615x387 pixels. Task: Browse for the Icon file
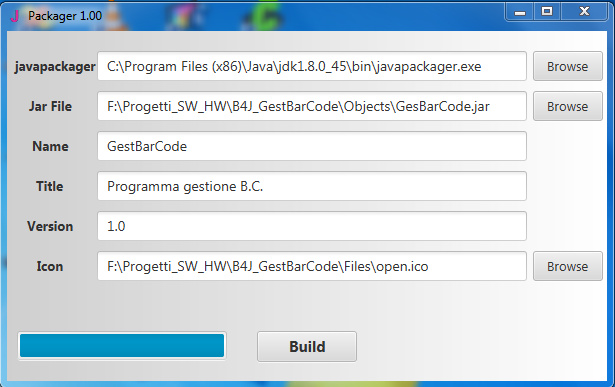pyautogui.click(x=568, y=266)
